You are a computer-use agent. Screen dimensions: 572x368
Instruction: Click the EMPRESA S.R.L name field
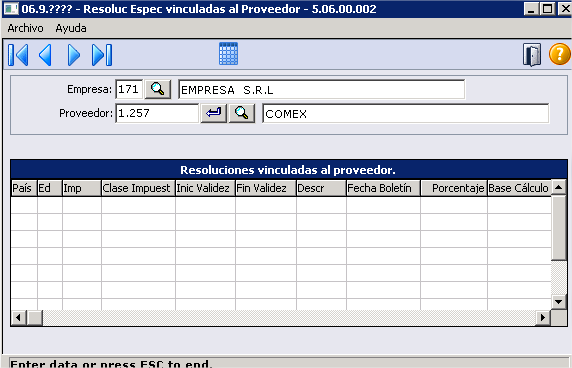point(321,89)
